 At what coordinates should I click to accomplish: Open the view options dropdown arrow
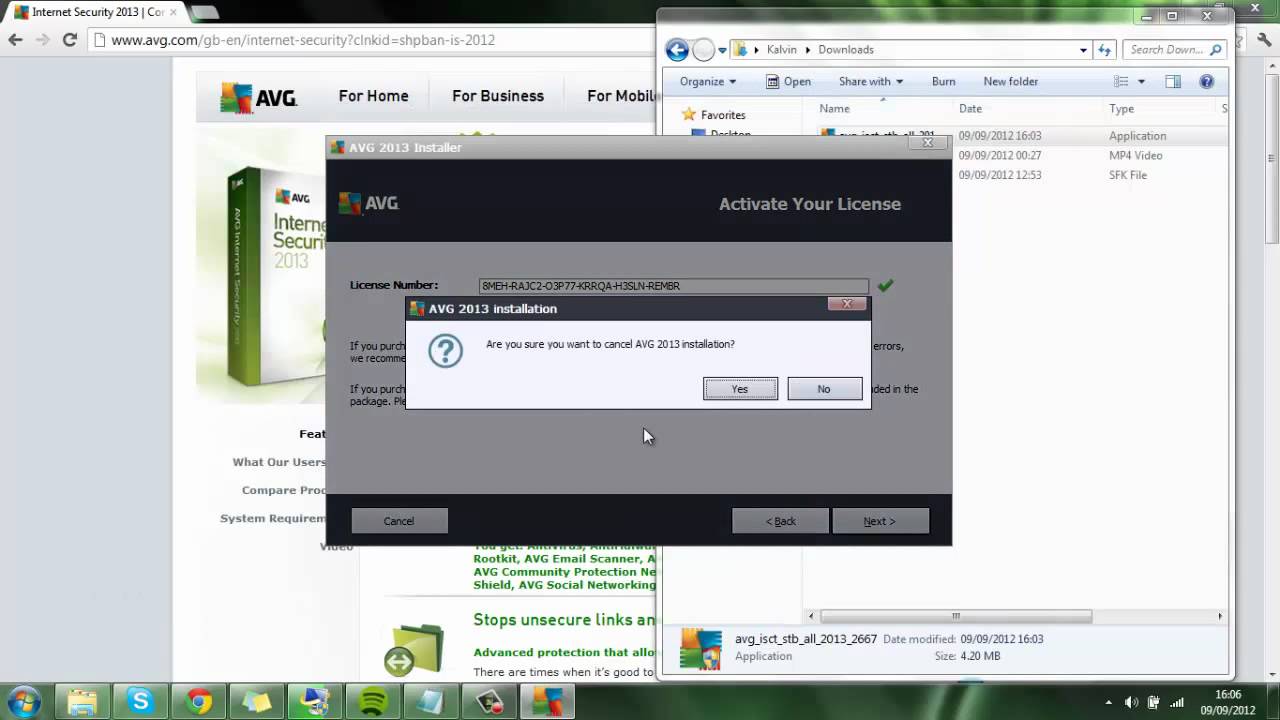pos(1141,82)
